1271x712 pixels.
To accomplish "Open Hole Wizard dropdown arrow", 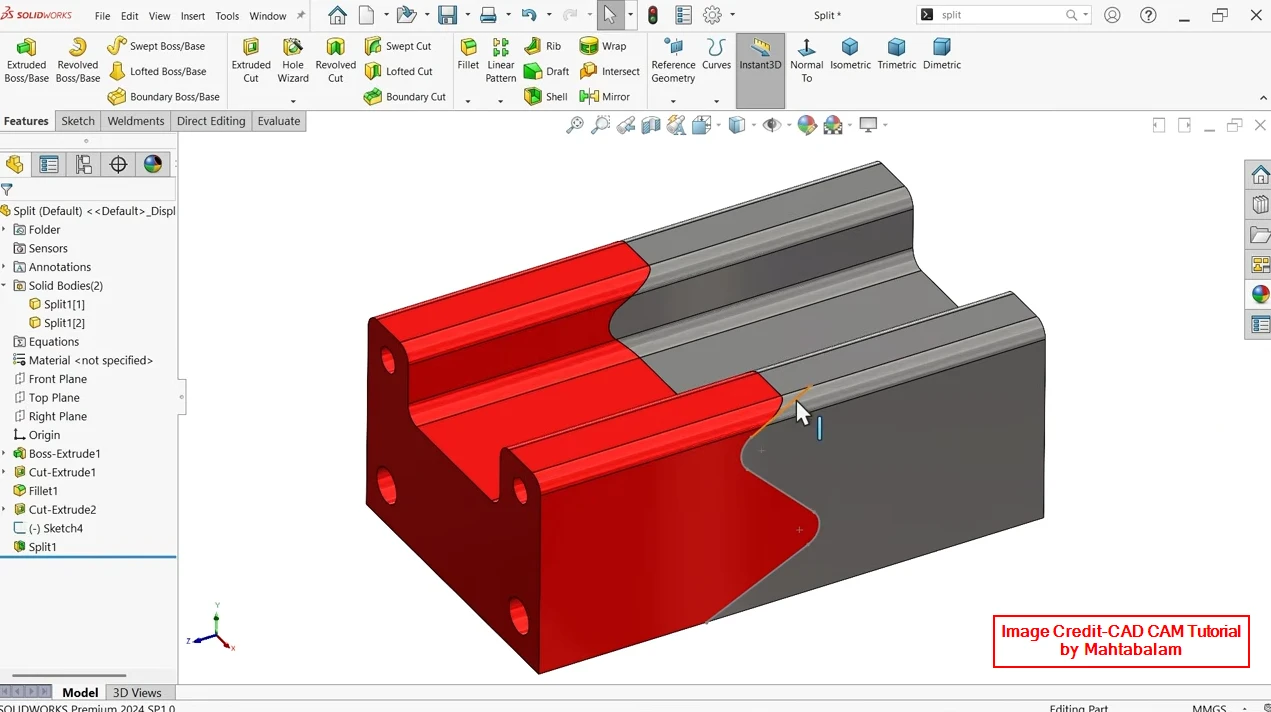I will [x=293, y=101].
